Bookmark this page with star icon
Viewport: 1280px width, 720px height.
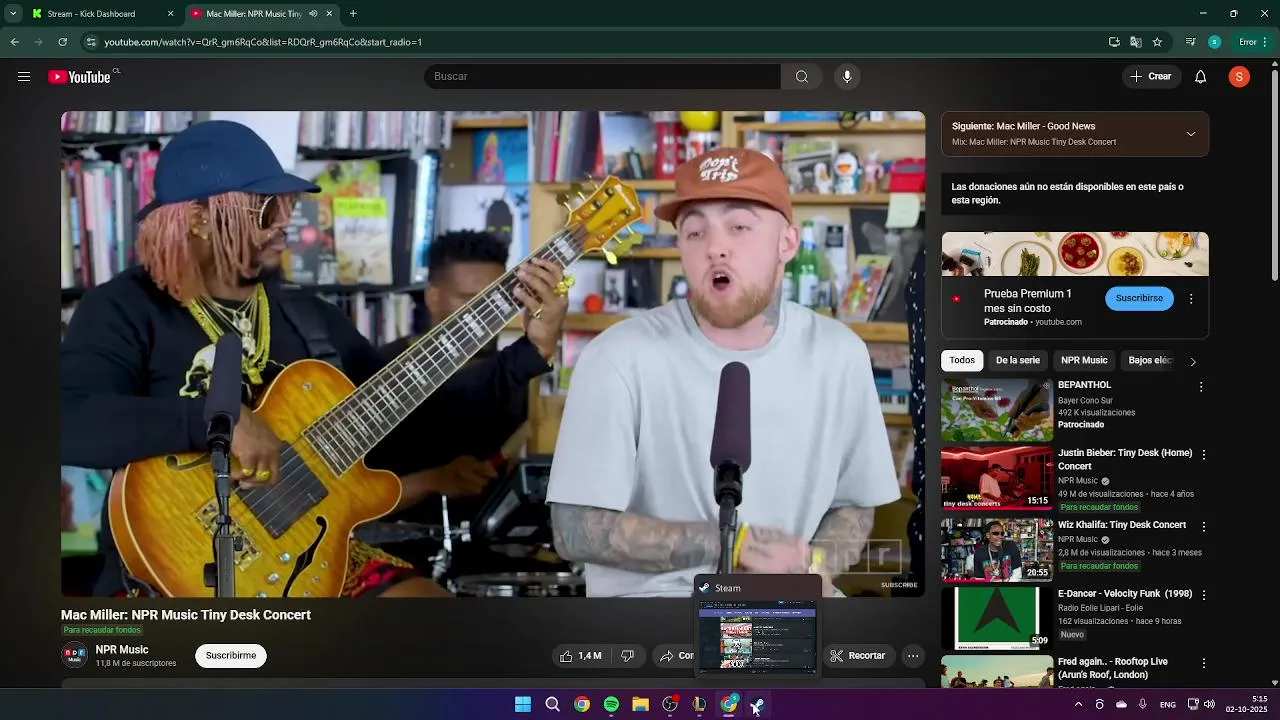pyautogui.click(x=1157, y=42)
